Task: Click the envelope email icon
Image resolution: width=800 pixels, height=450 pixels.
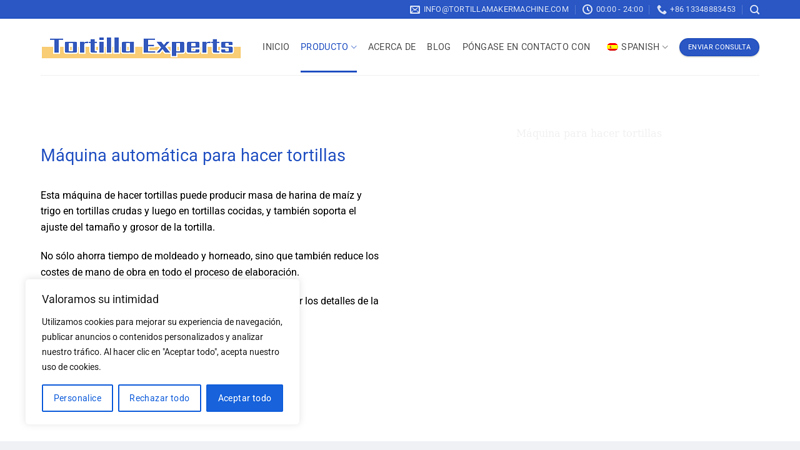Action: 415,10
